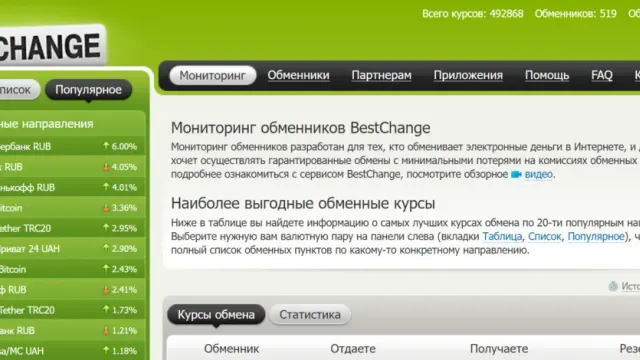Select the Bitcoin 2.43% direction row

[72, 269]
